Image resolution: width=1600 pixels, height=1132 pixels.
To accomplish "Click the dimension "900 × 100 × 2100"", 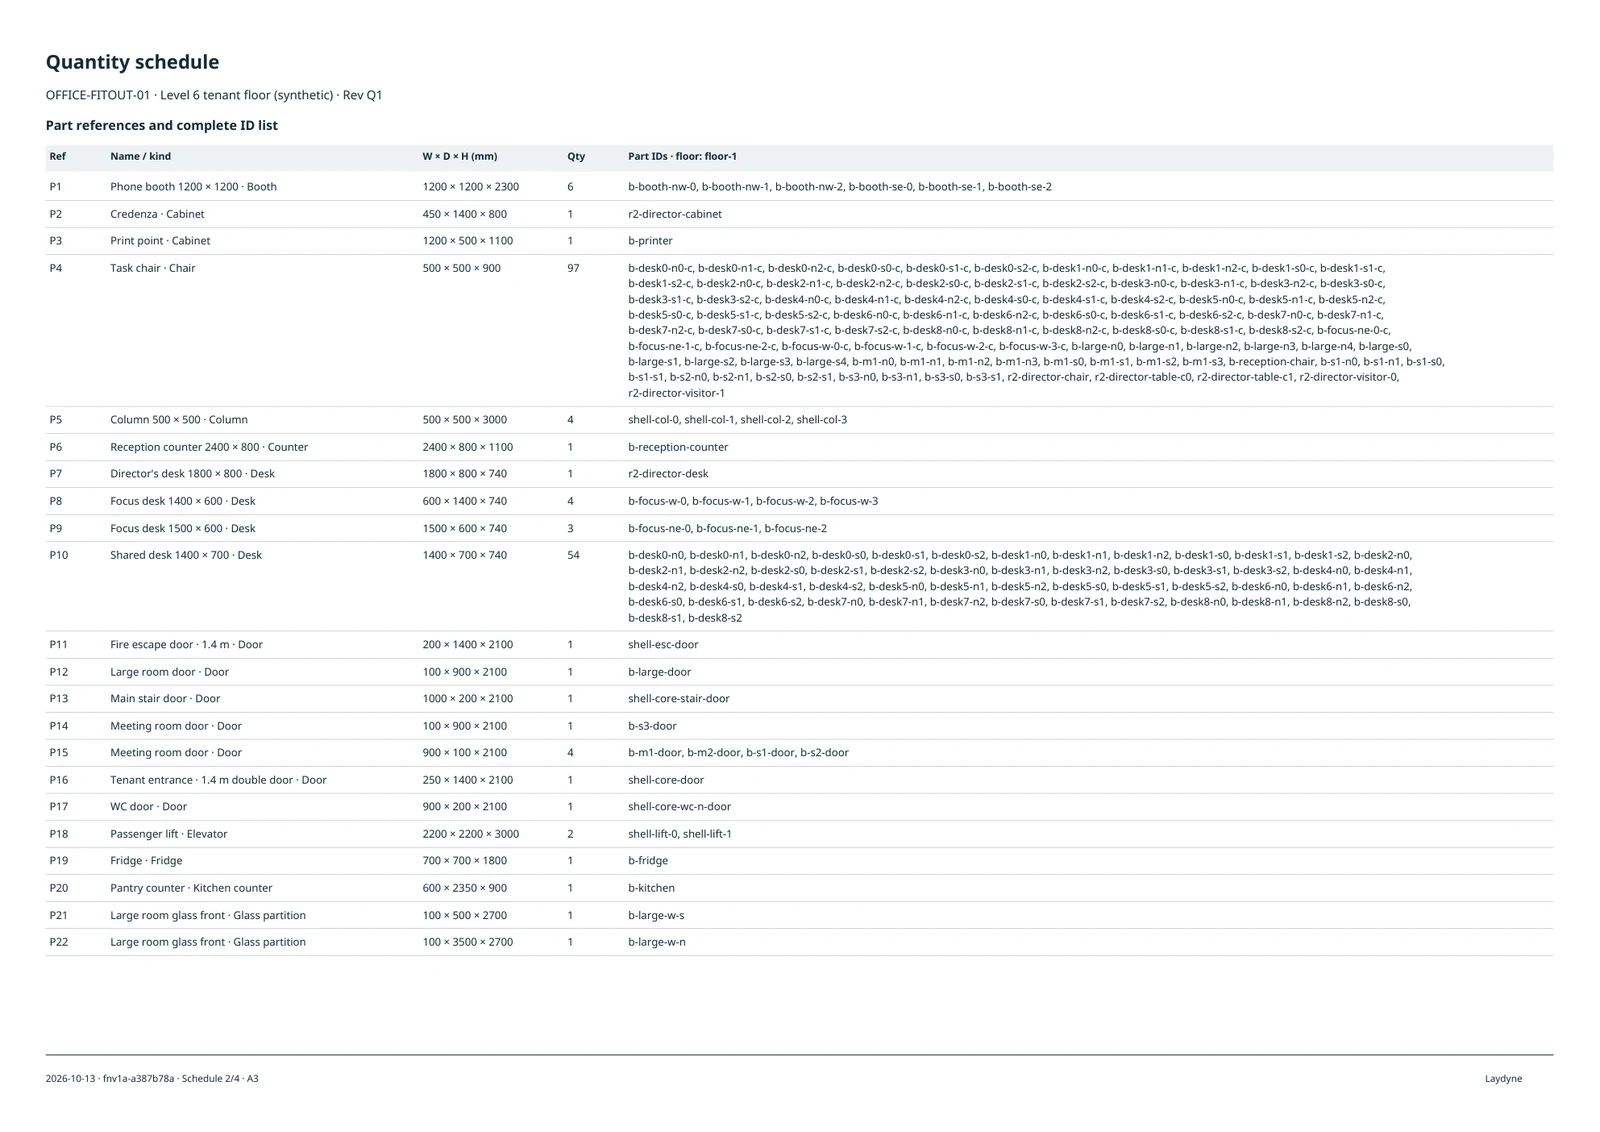I will [x=464, y=753].
